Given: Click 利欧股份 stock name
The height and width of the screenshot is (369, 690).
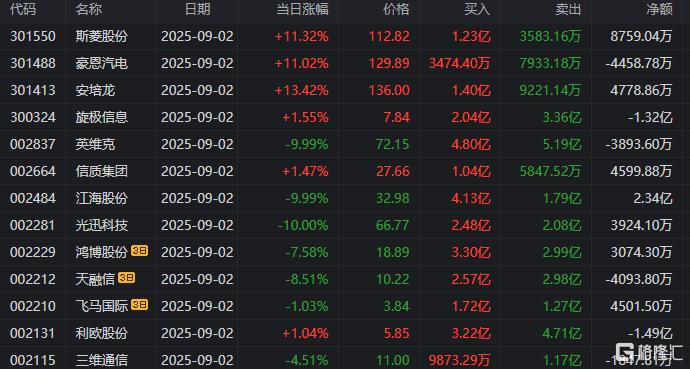Looking at the screenshot, I should pos(102,333).
